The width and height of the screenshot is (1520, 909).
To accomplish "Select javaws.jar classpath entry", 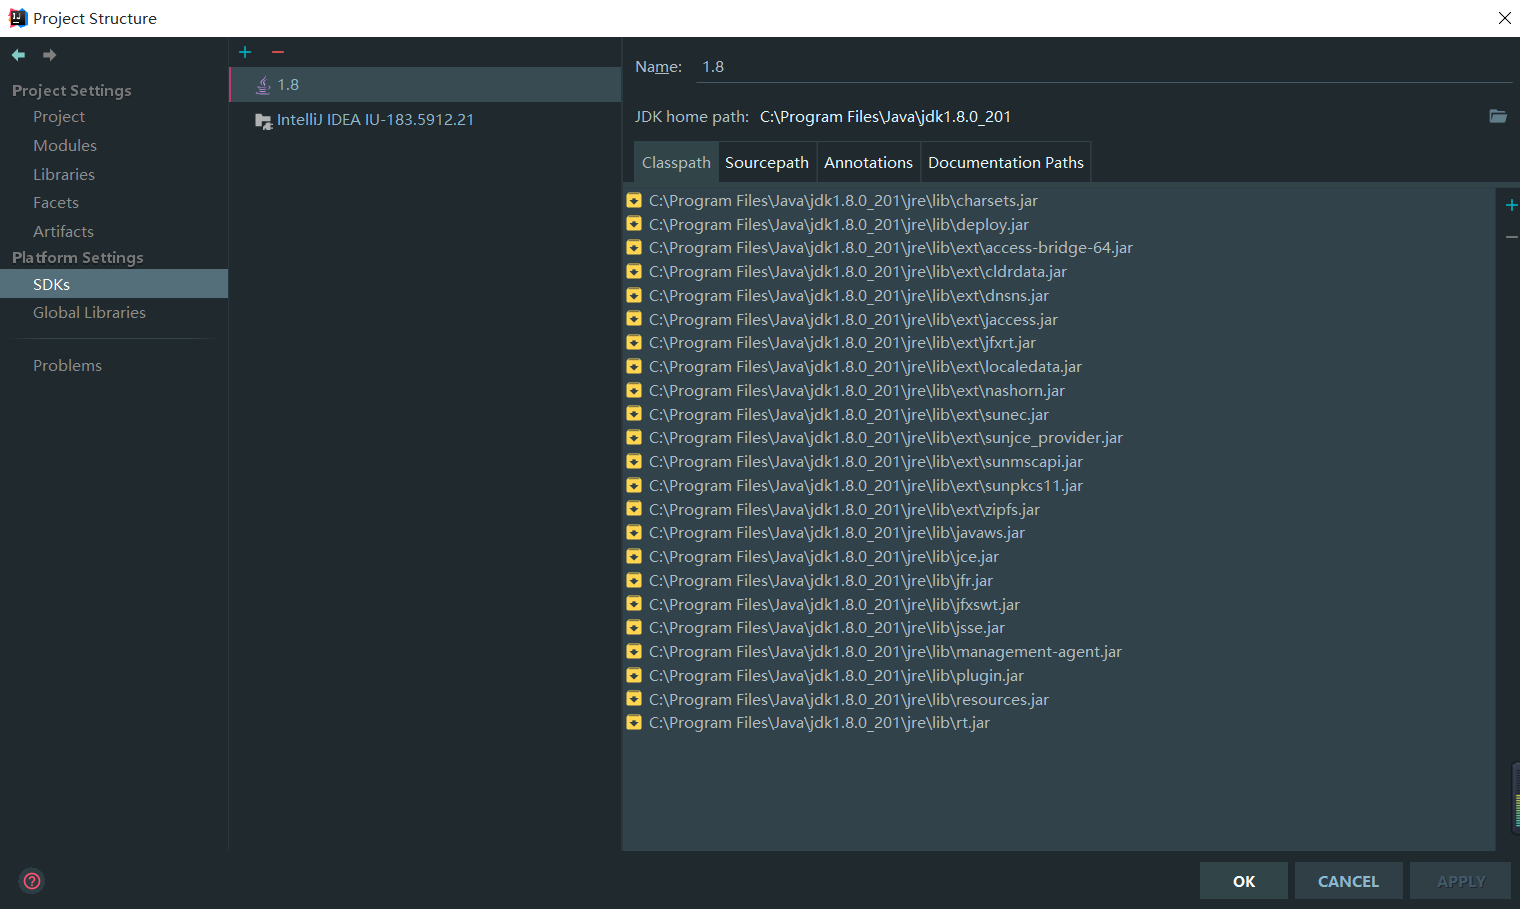I will click(x=836, y=532).
